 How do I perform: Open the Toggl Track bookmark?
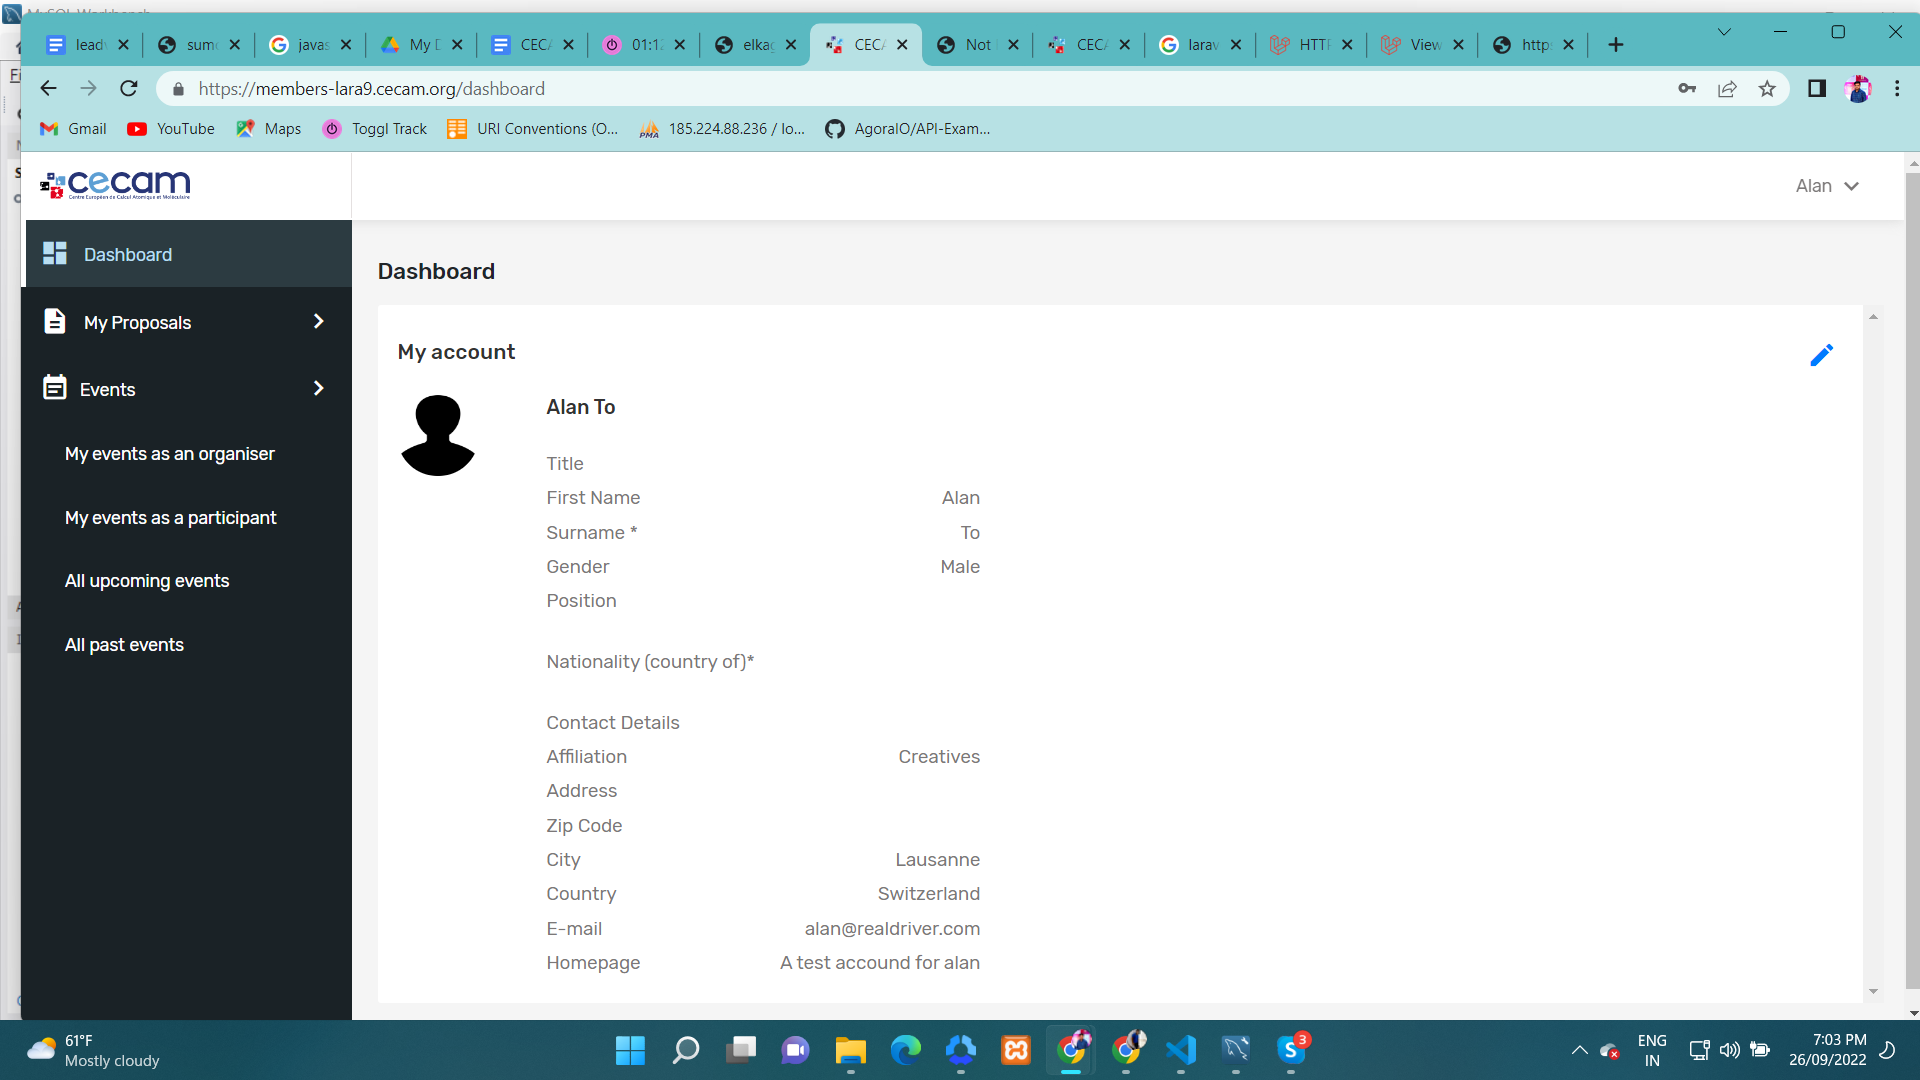[376, 129]
